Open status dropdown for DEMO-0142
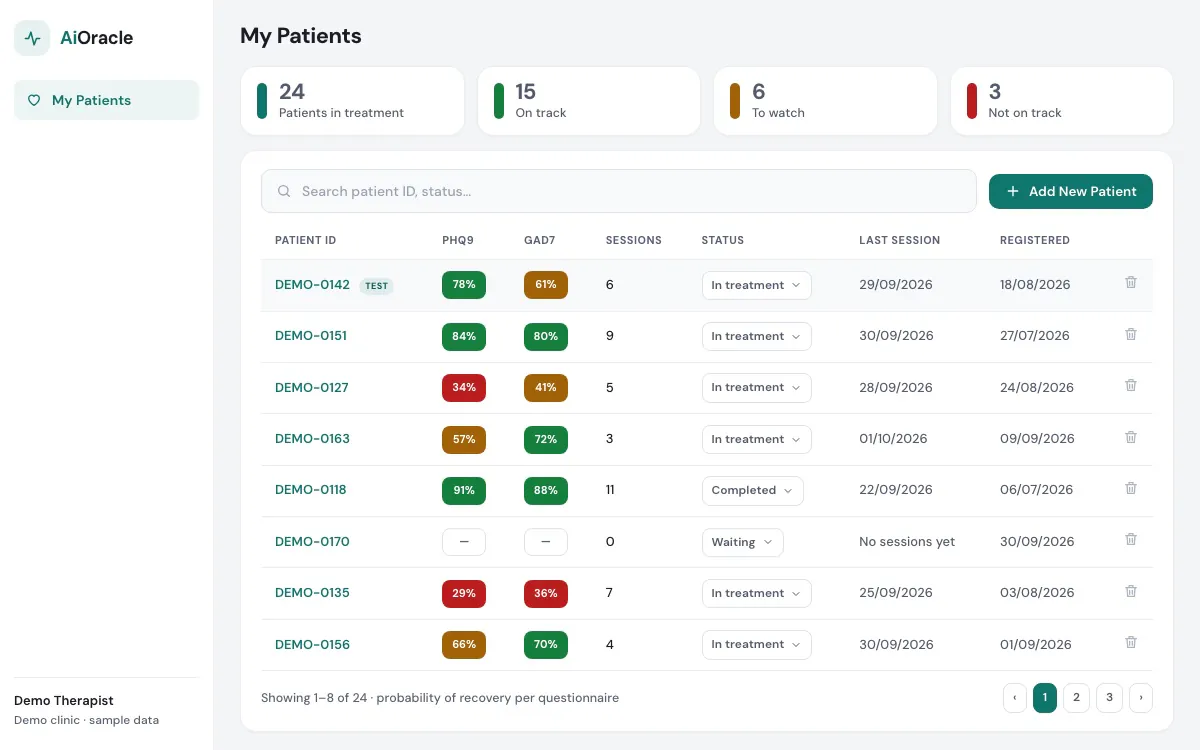Screen dimensions: 1200x750 coord(756,285)
